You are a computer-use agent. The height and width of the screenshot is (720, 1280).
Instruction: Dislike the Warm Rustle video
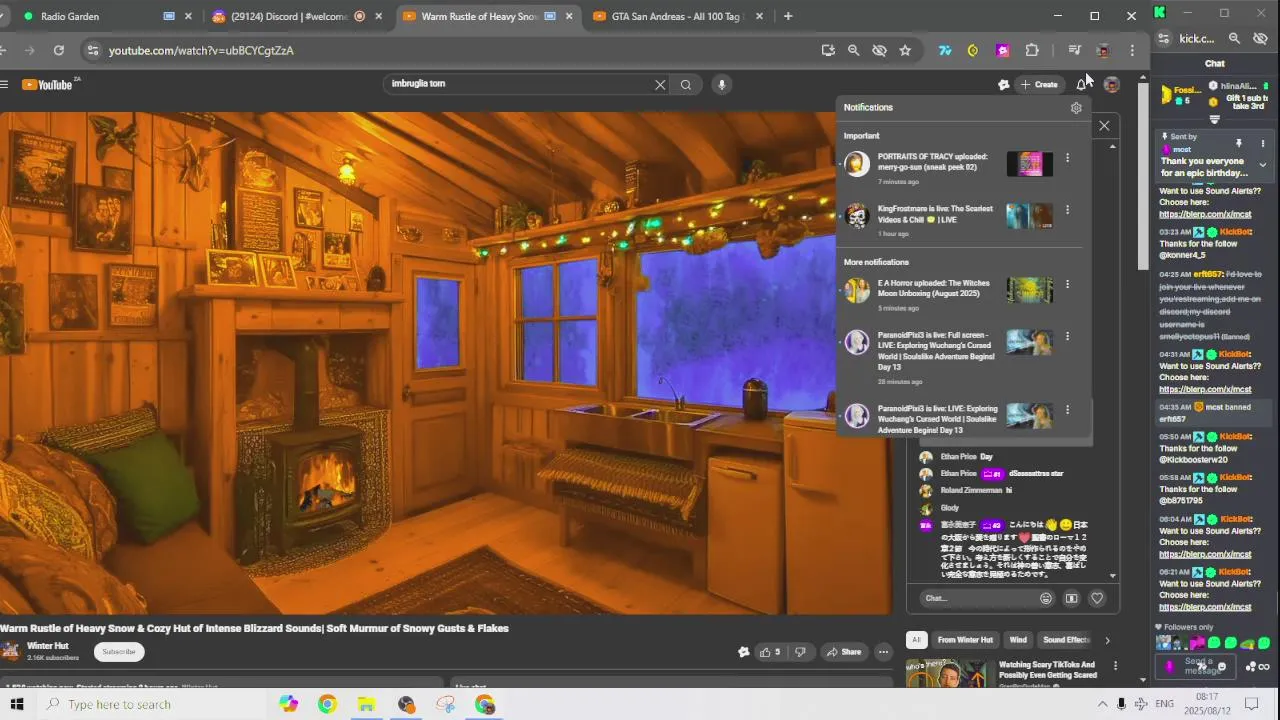800,652
